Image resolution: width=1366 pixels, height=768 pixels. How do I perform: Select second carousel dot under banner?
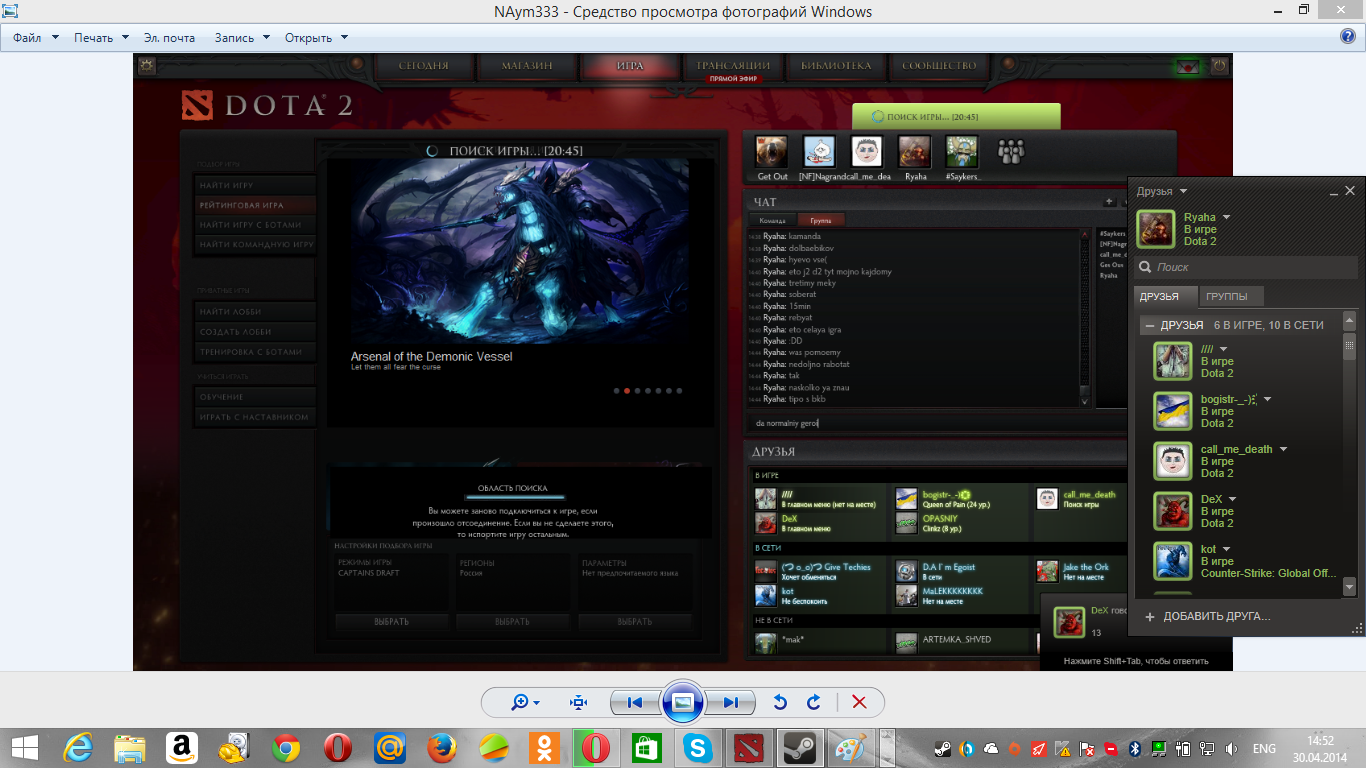coord(627,391)
